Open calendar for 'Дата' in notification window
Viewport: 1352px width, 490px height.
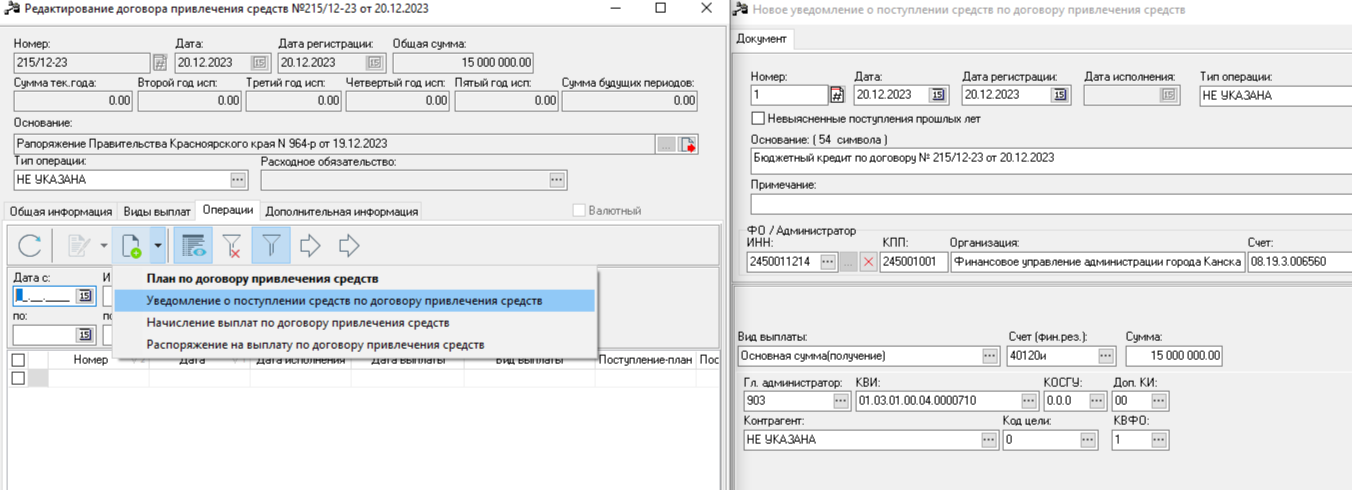(x=938, y=95)
